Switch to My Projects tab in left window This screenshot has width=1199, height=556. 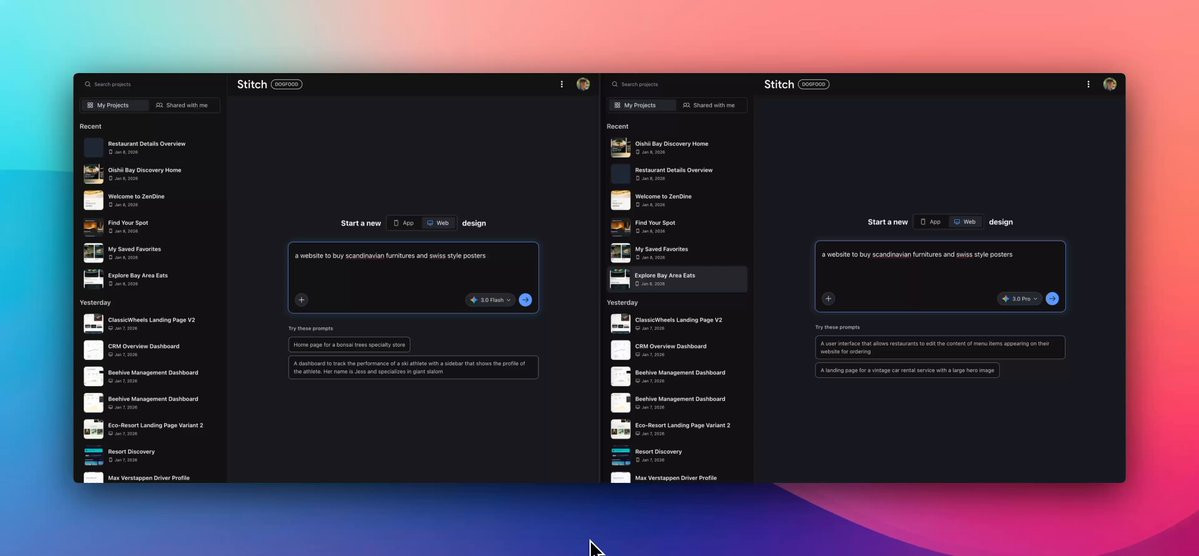tap(115, 106)
